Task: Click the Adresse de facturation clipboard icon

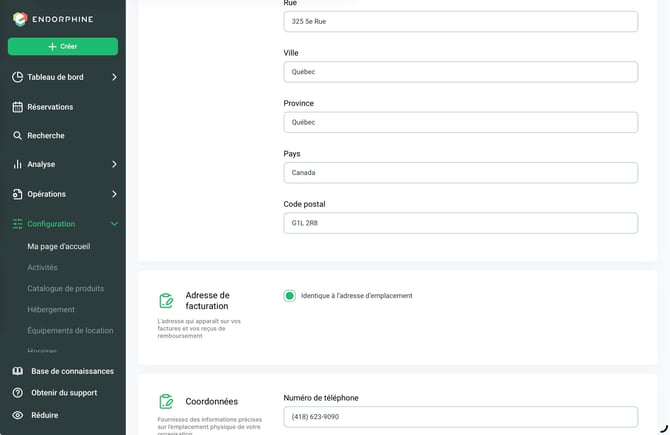Action: 166,300
